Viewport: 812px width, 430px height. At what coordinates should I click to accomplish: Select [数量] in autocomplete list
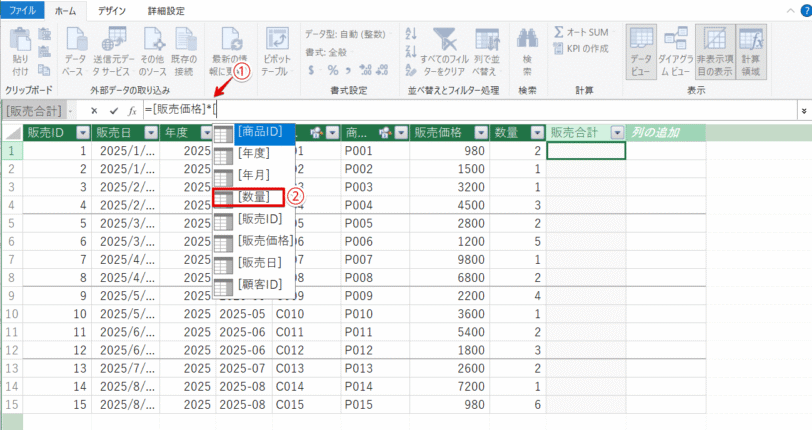point(249,197)
